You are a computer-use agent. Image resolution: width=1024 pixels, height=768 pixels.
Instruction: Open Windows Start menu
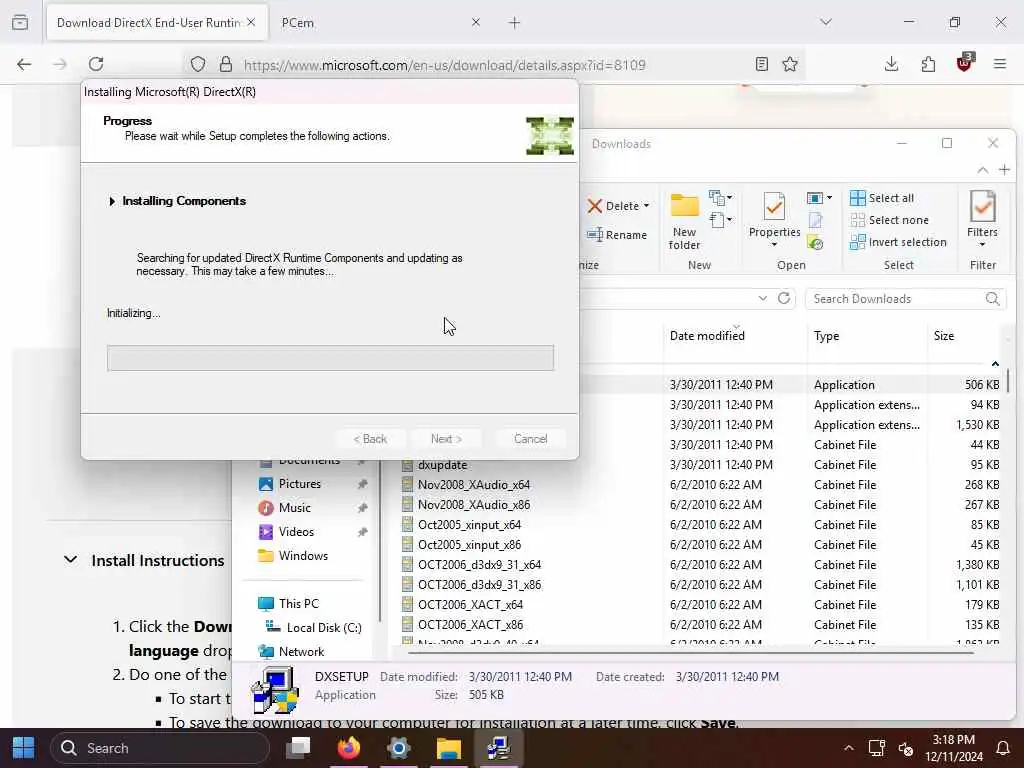point(24,748)
